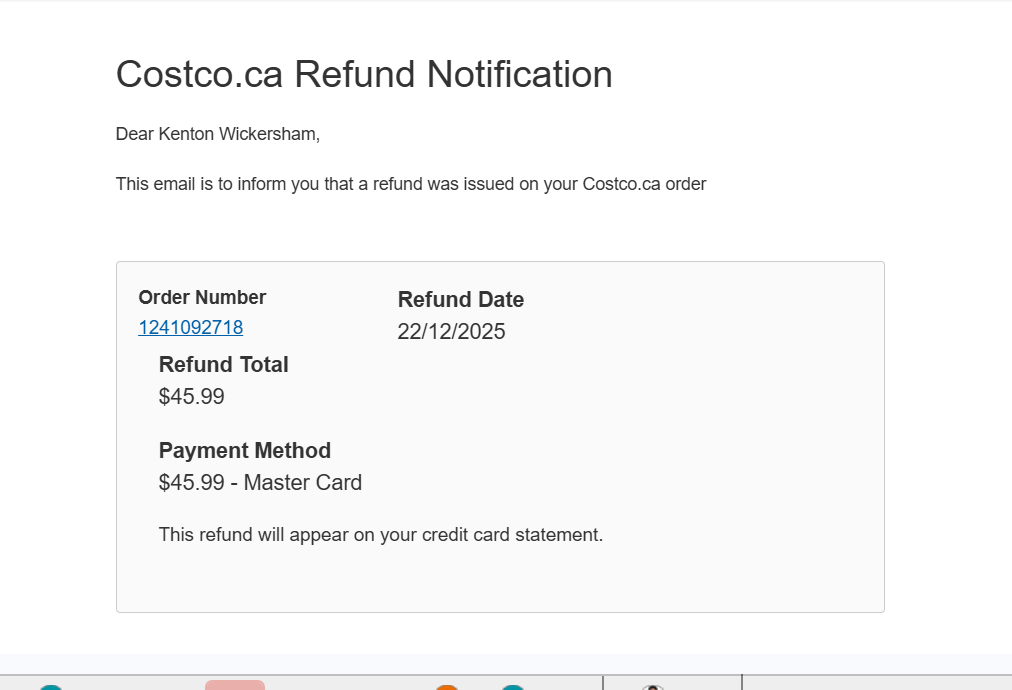Click the Costco.ca Refund Notification heading
This screenshot has height=690, width=1012.
pyautogui.click(x=364, y=75)
